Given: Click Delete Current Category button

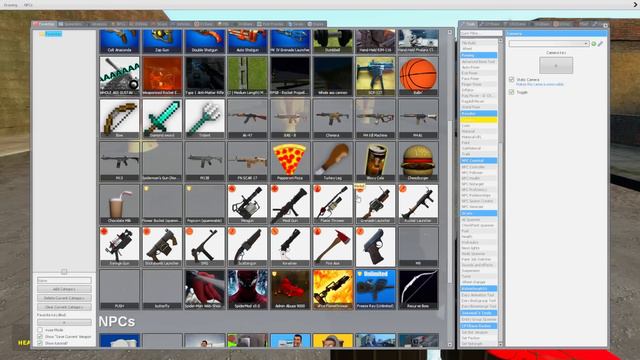Looking at the screenshot, I should coord(64,298).
